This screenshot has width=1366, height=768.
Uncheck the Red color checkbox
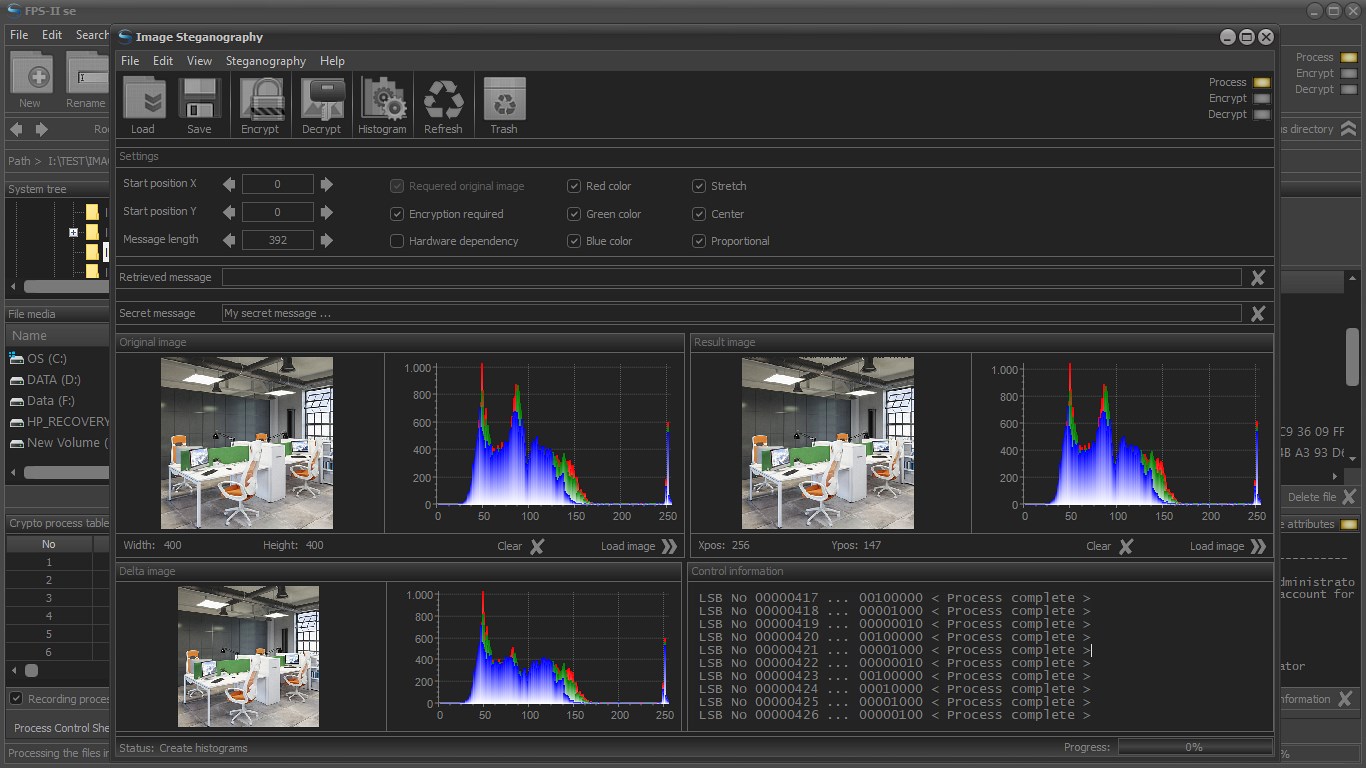pos(574,186)
